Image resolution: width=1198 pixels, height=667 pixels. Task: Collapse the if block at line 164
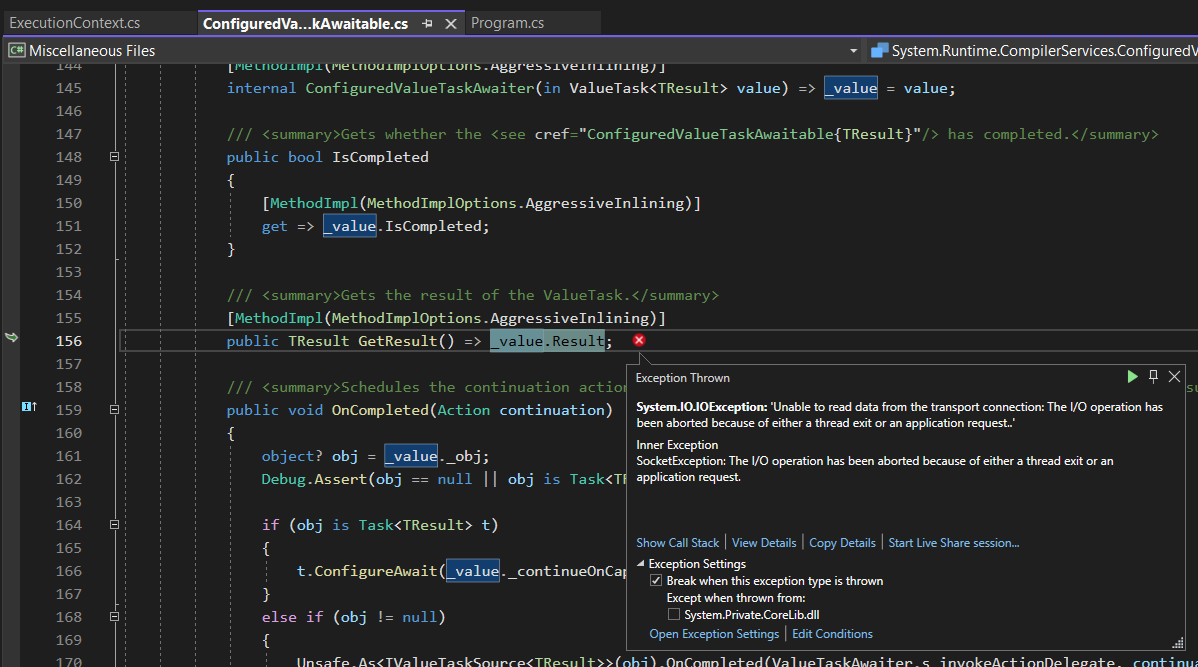(115, 525)
